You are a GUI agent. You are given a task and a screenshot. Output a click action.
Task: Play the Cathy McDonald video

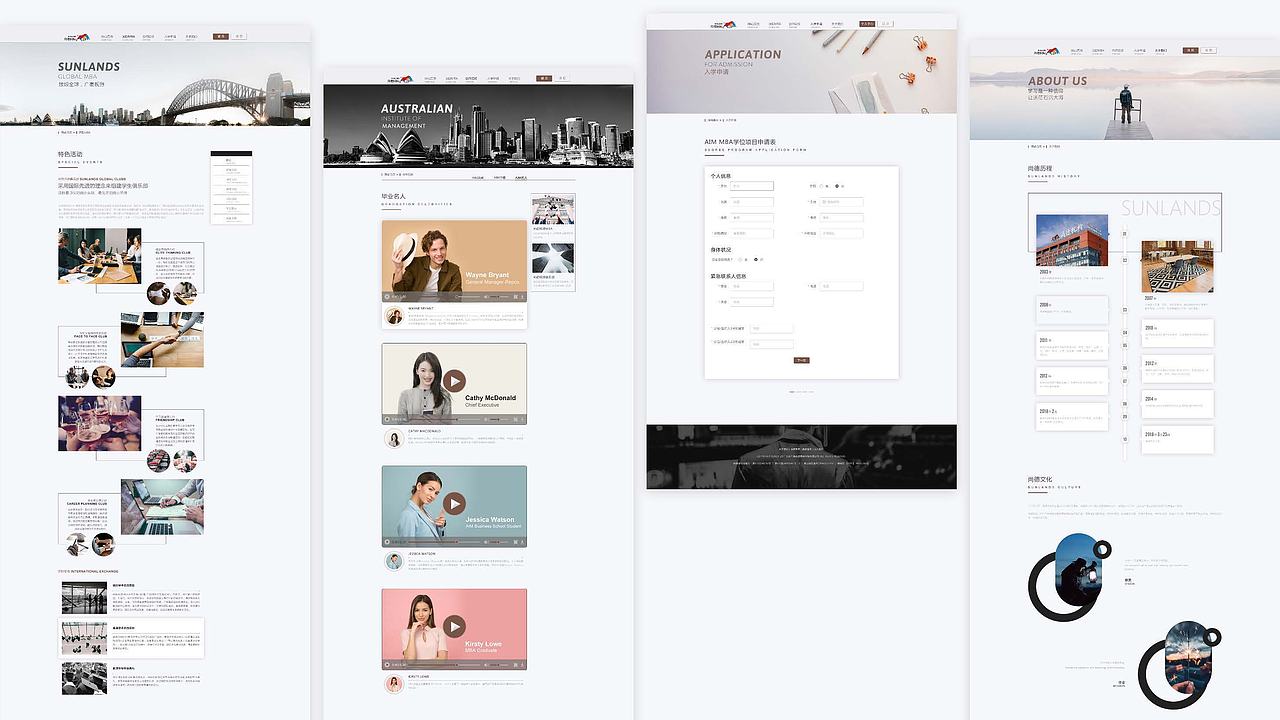click(x=454, y=381)
